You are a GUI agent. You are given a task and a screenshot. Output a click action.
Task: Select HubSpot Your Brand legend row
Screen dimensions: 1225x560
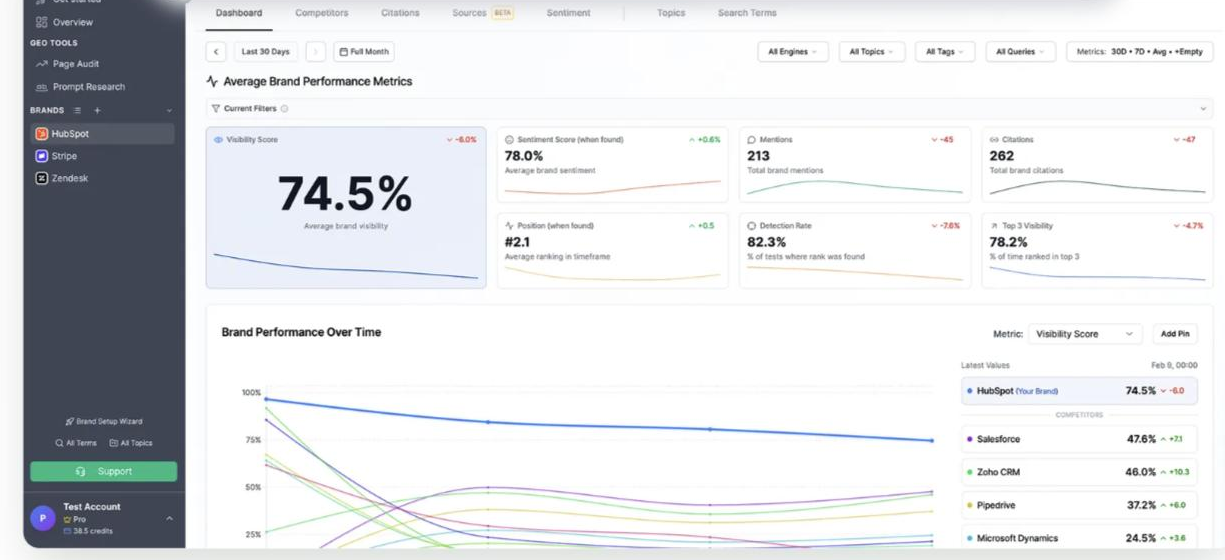(x=1079, y=391)
